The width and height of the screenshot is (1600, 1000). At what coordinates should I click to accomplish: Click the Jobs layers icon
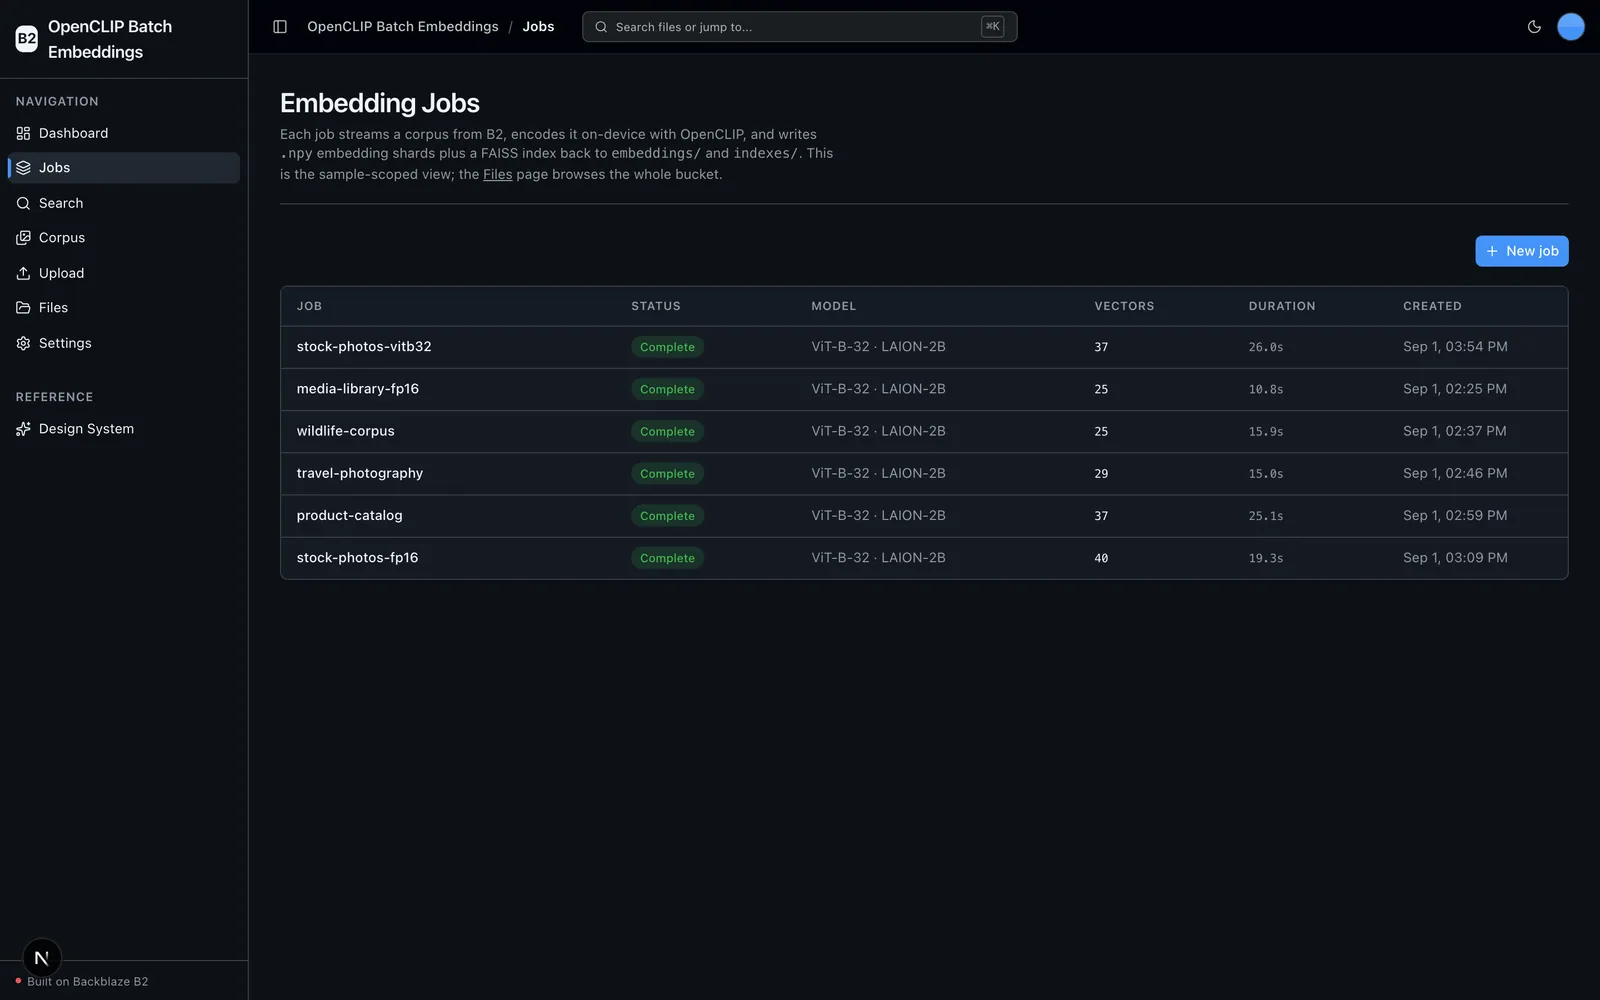(x=23, y=168)
